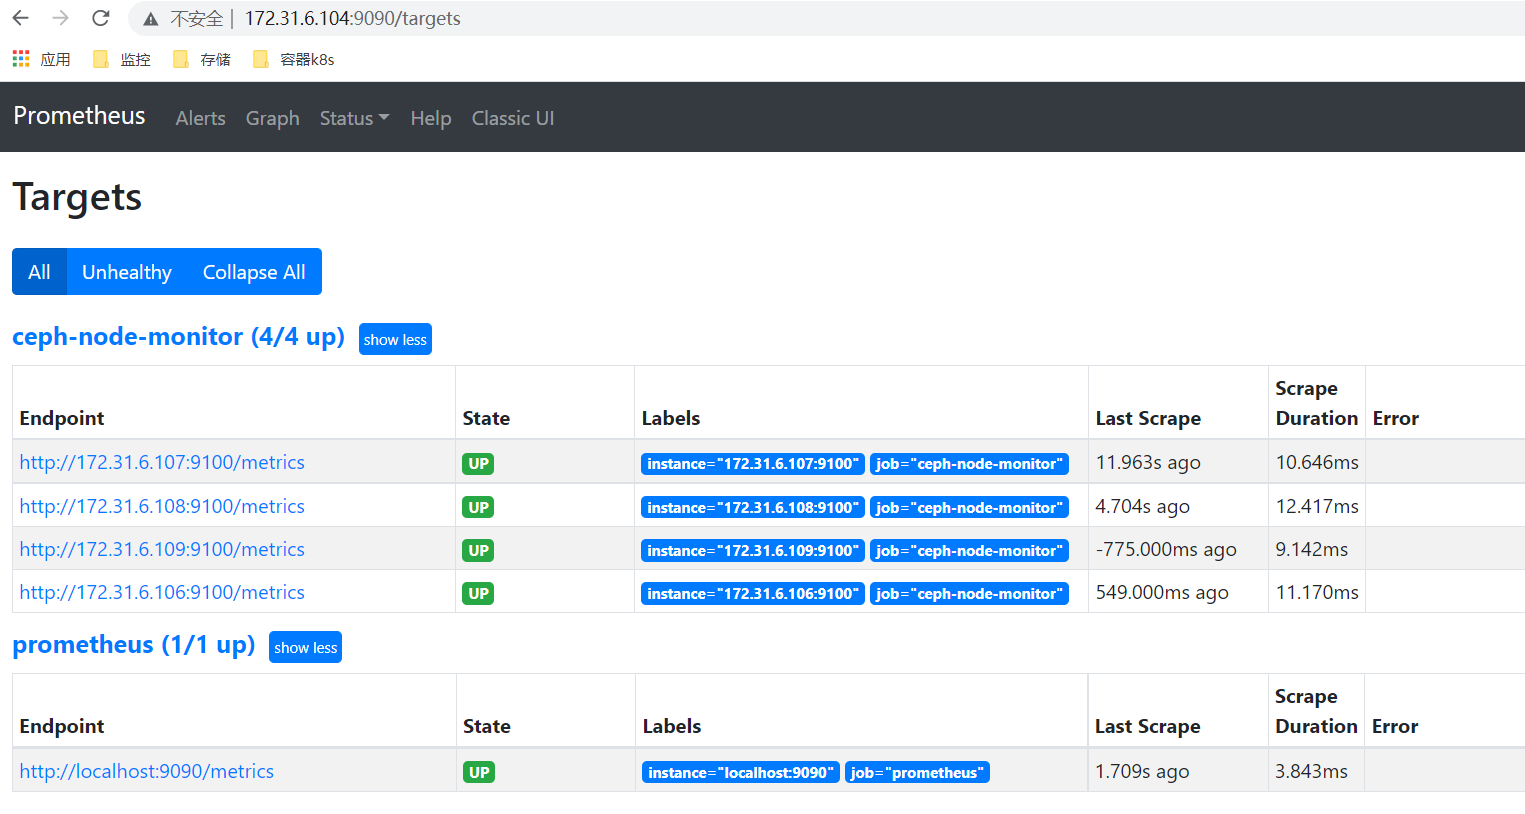Click the UP badge for 172.31.6.106
1525x814 pixels.
pyautogui.click(x=478, y=593)
